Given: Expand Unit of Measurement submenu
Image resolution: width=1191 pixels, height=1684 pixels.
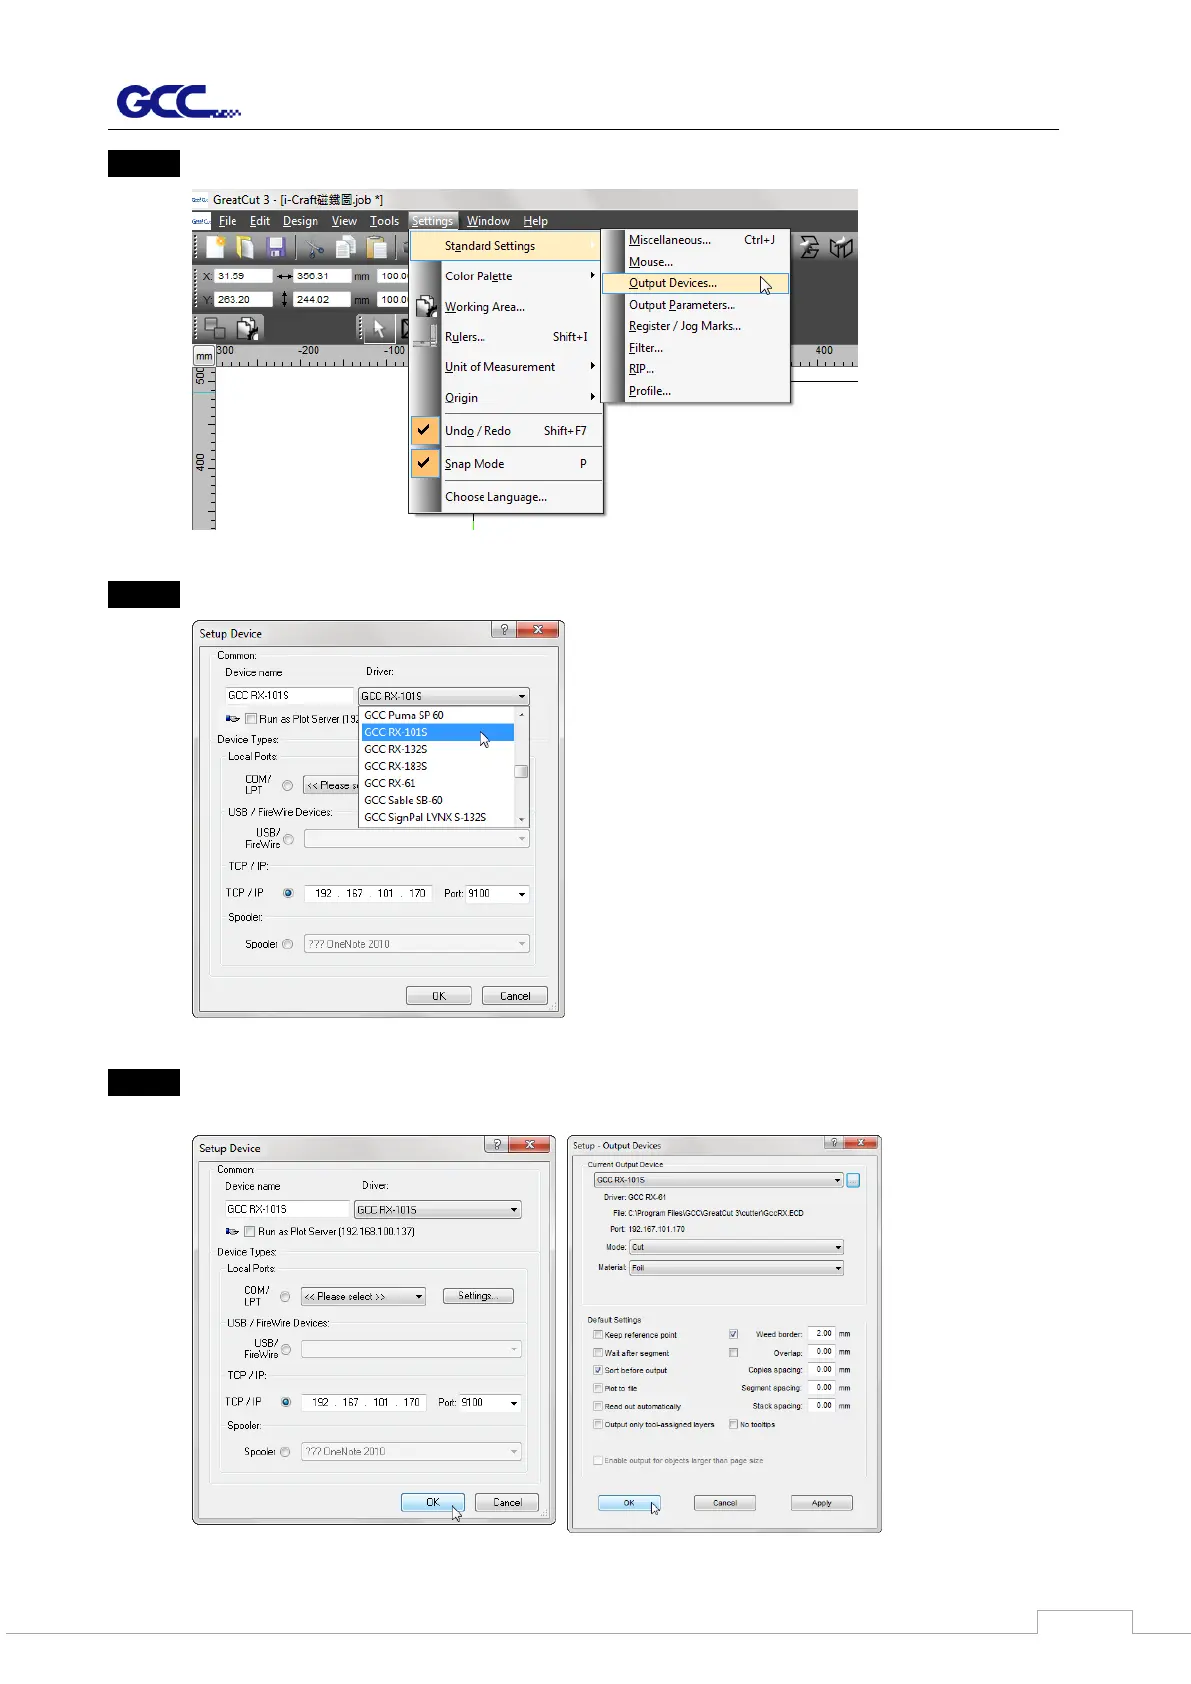Looking at the screenshot, I should [x=508, y=367].
